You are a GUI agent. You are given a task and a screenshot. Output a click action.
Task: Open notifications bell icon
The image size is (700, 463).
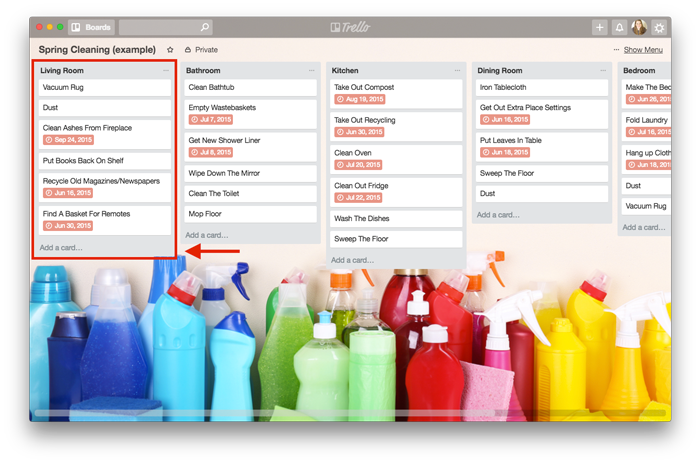[619, 27]
